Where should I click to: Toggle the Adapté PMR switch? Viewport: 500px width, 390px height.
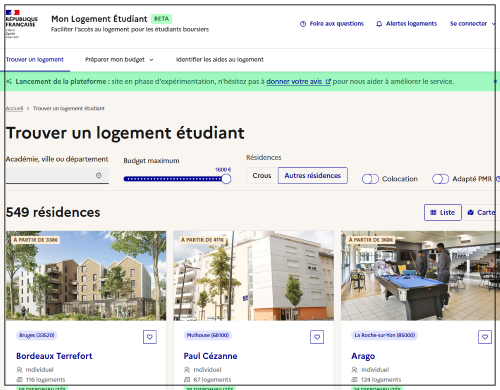point(440,179)
